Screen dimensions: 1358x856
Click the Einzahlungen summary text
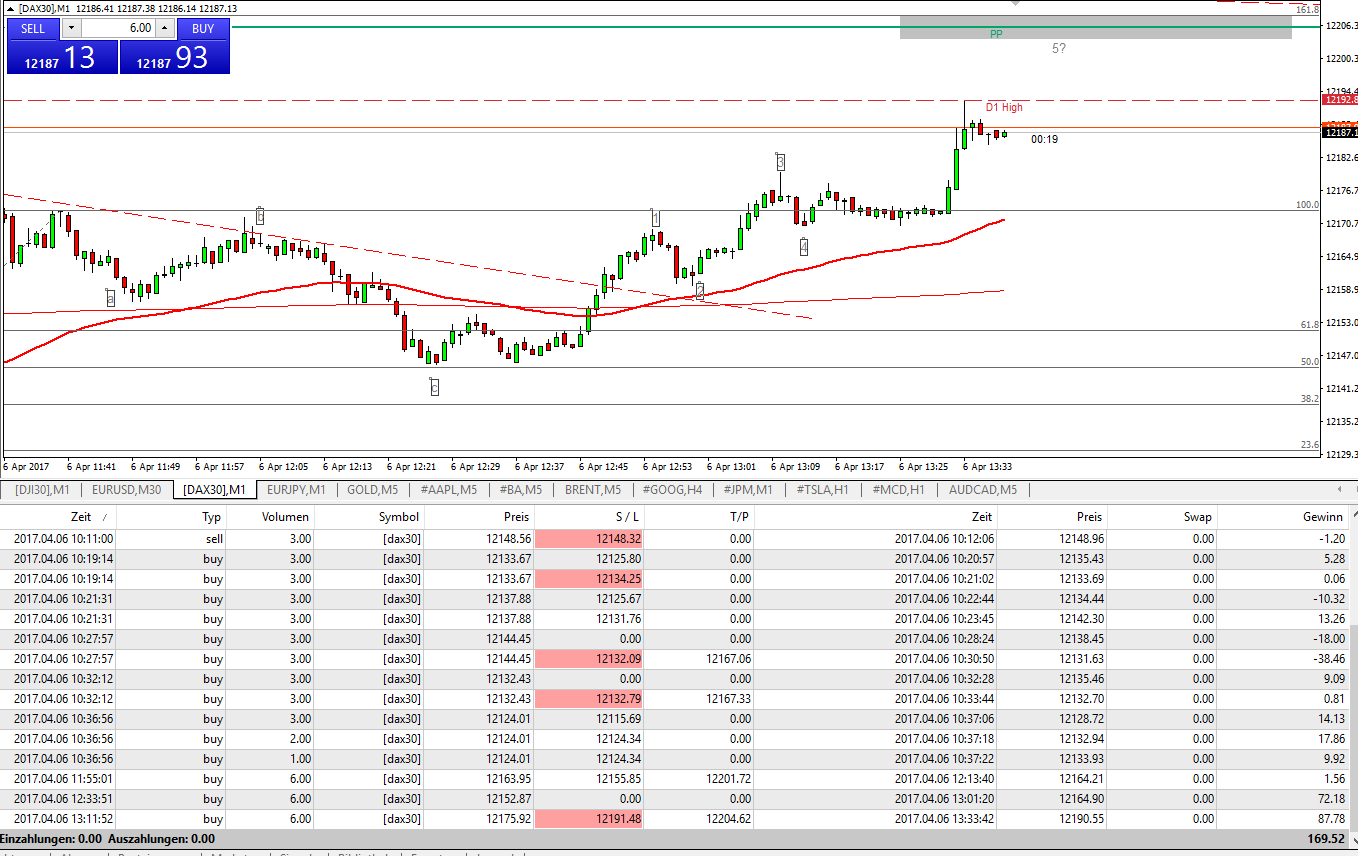(52, 839)
